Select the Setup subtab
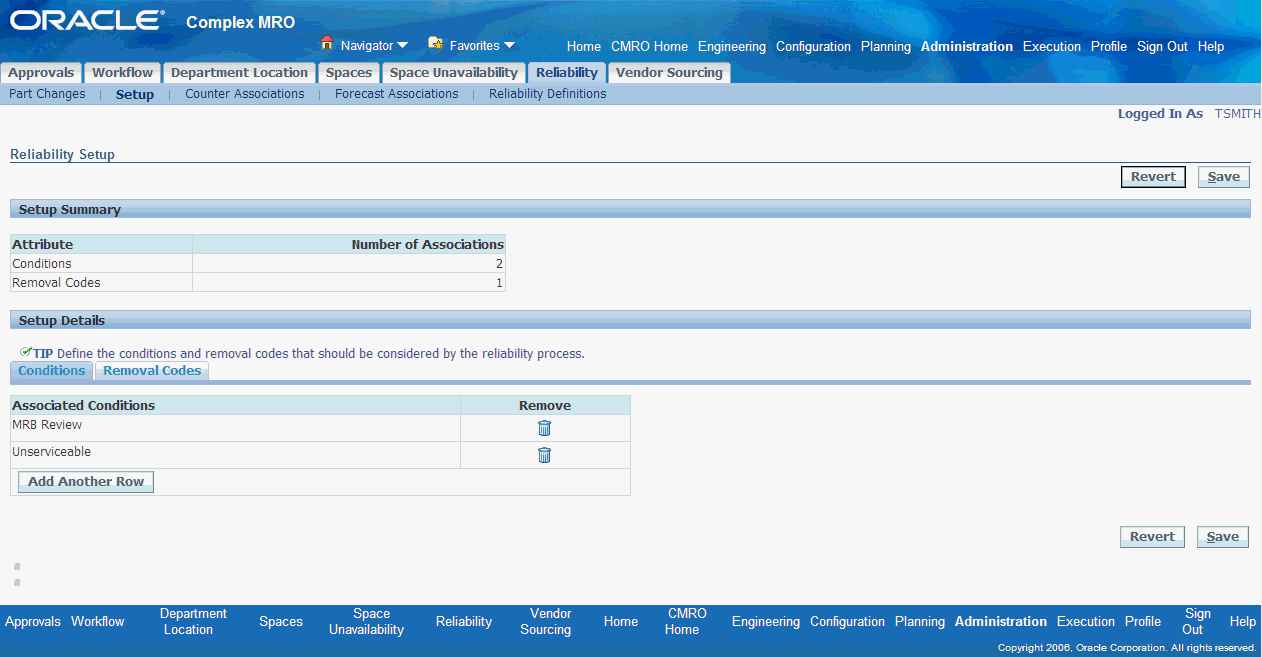Image resolution: width=1262 pixels, height=657 pixels. click(x=135, y=95)
